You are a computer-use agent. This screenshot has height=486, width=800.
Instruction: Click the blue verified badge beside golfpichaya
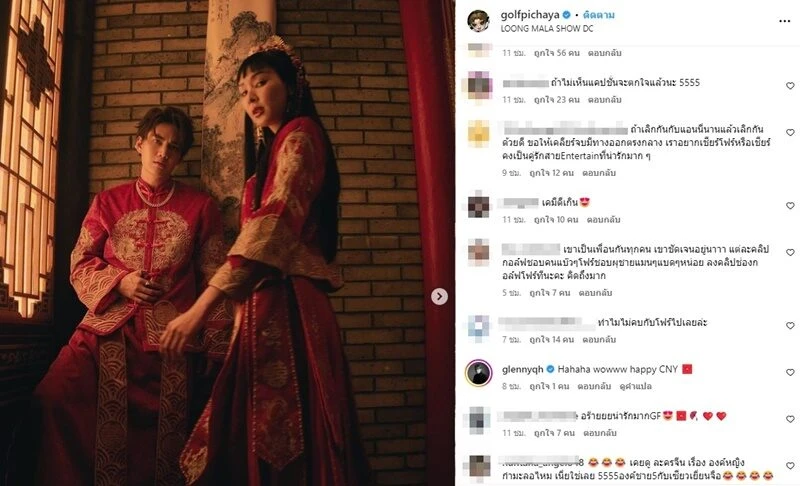tap(566, 15)
